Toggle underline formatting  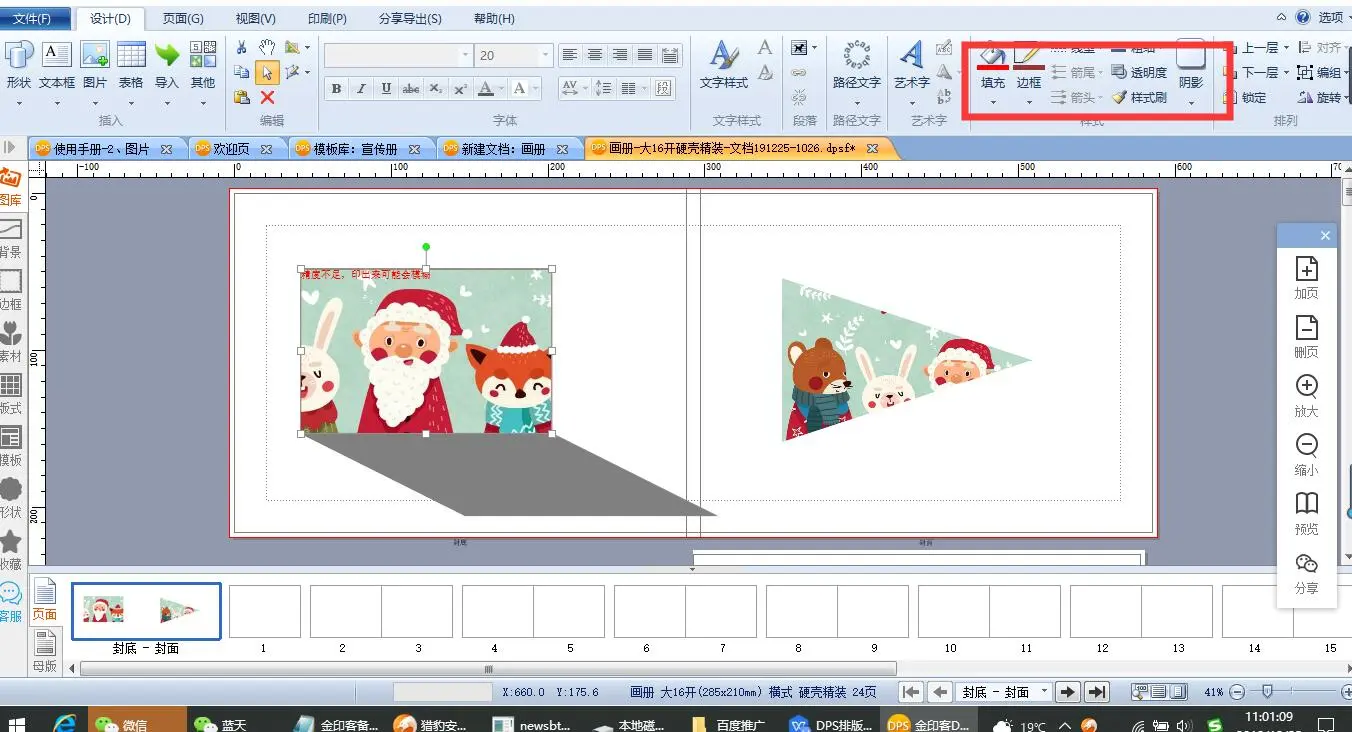386,89
